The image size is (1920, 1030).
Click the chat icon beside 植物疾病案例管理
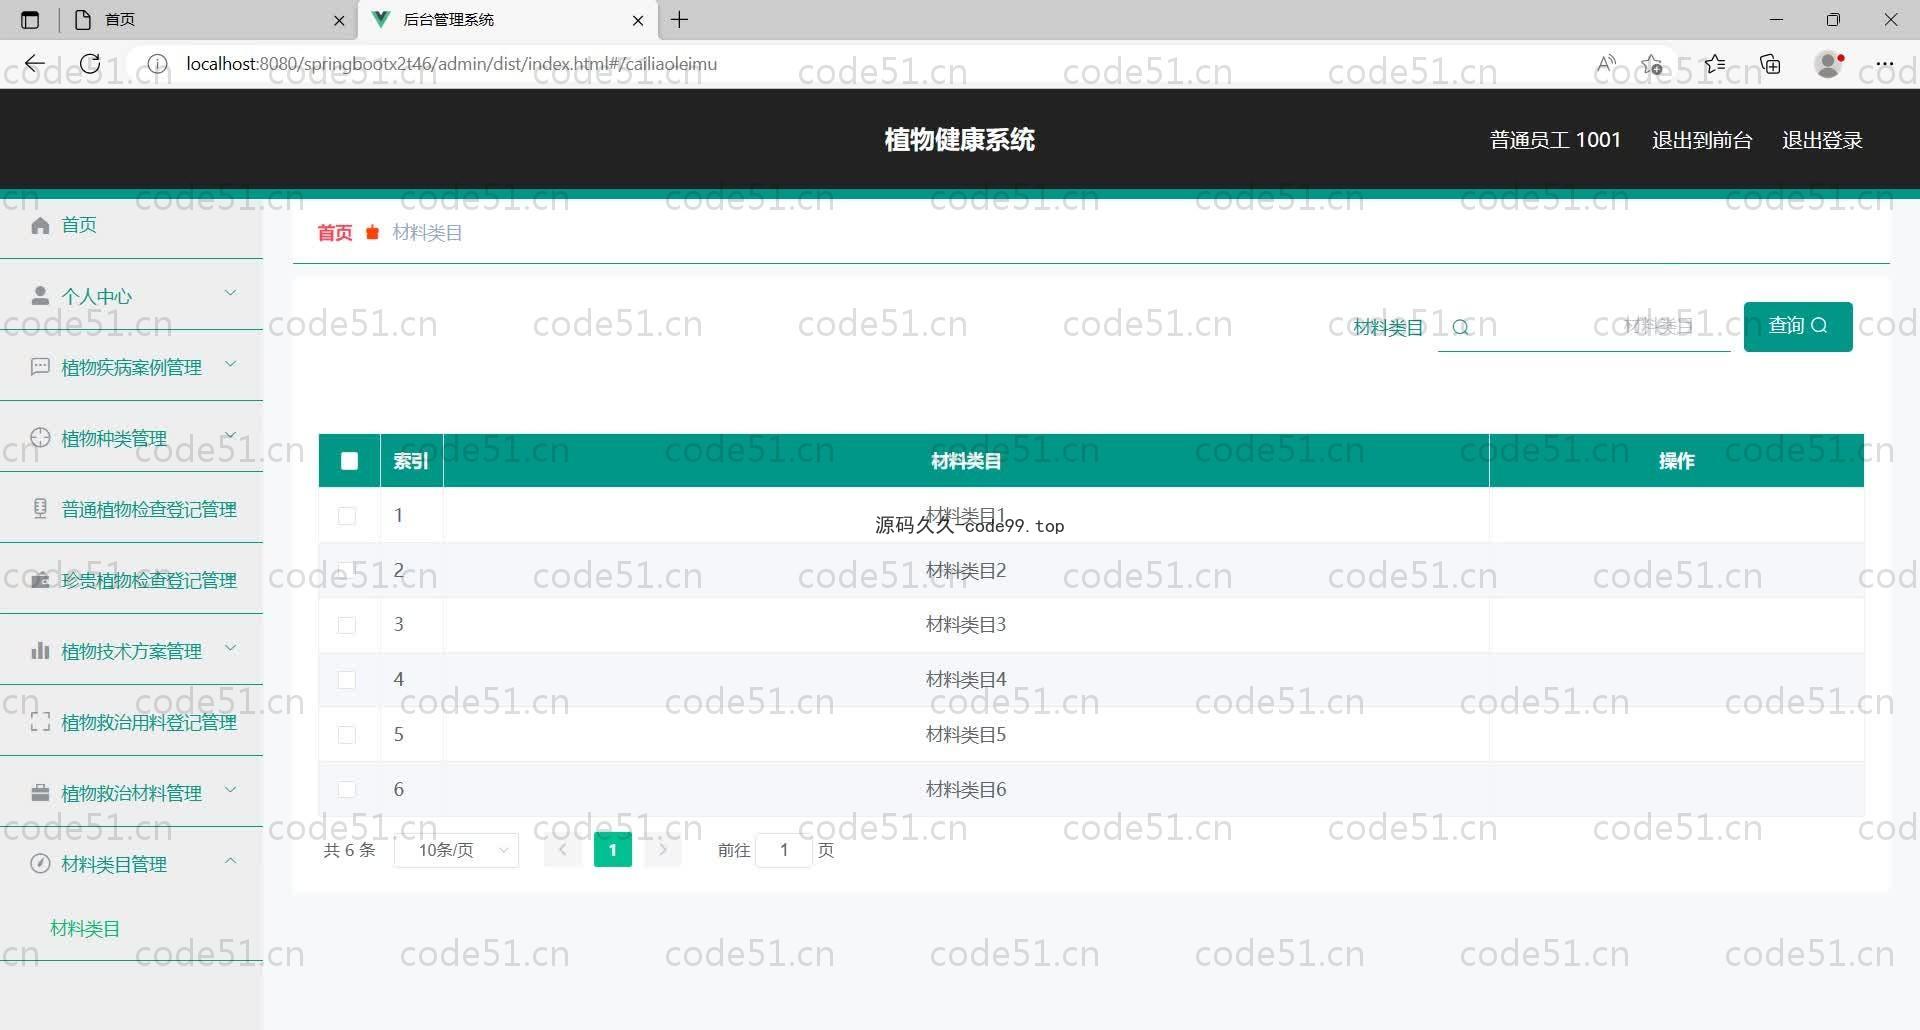click(40, 366)
